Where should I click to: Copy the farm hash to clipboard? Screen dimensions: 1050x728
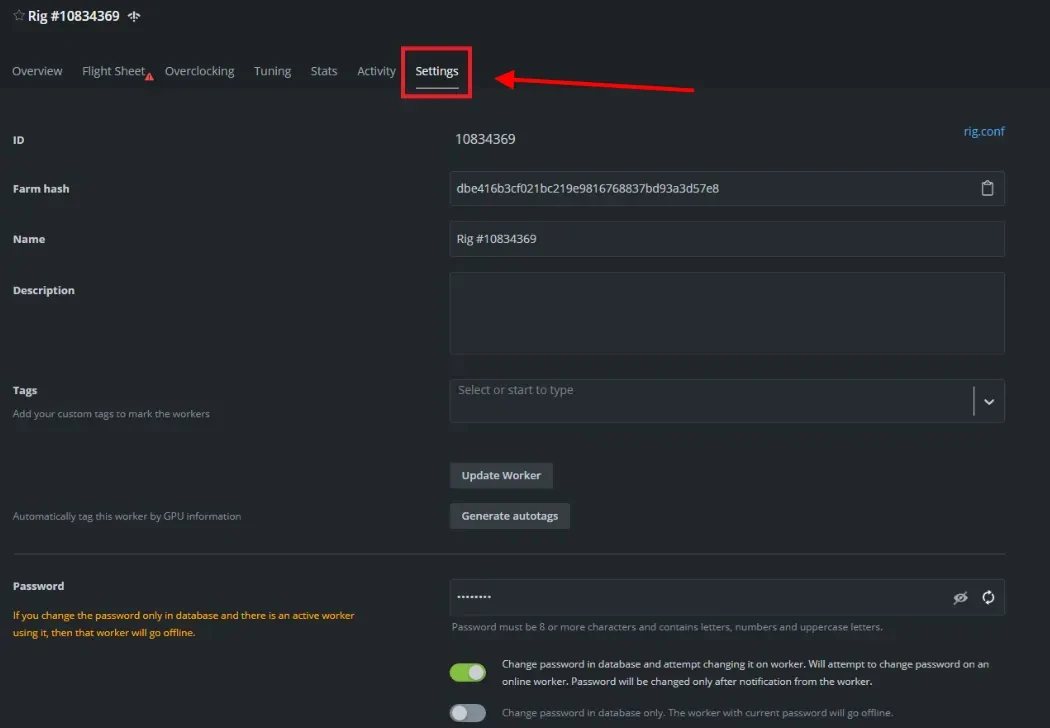(987, 188)
